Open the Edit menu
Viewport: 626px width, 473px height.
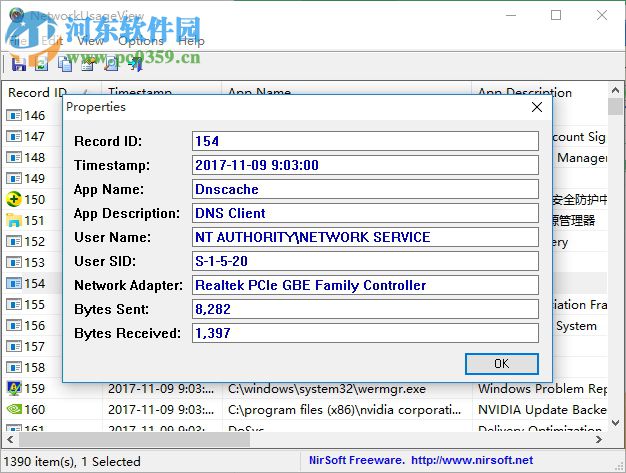tap(52, 41)
